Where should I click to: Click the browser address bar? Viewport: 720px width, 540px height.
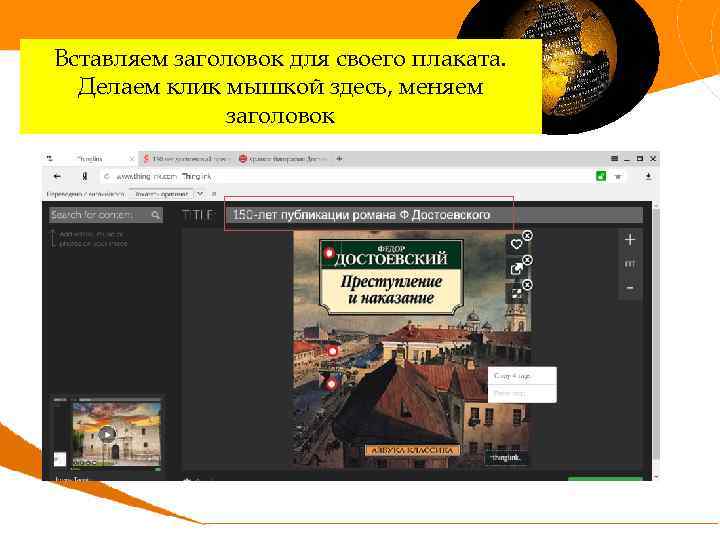(345, 176)
